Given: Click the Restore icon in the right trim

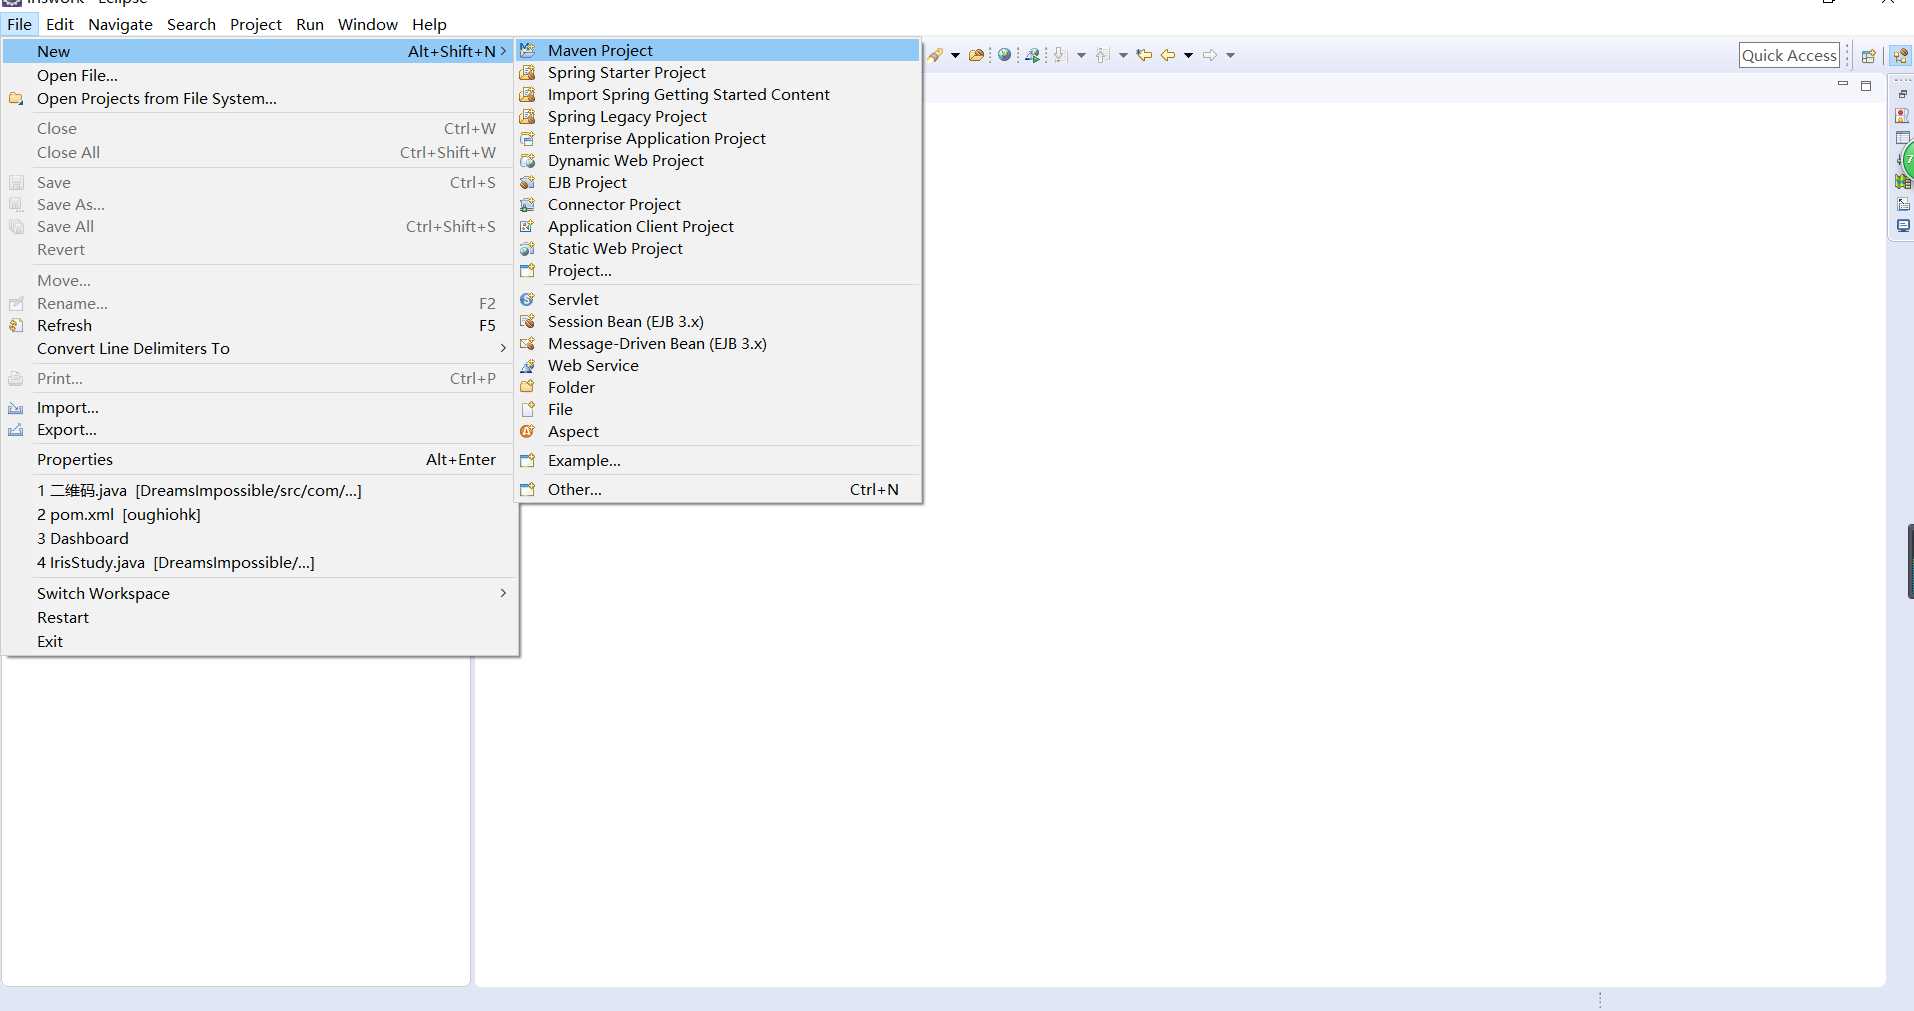Looking at the screenshot, I should pos(1903,94).
